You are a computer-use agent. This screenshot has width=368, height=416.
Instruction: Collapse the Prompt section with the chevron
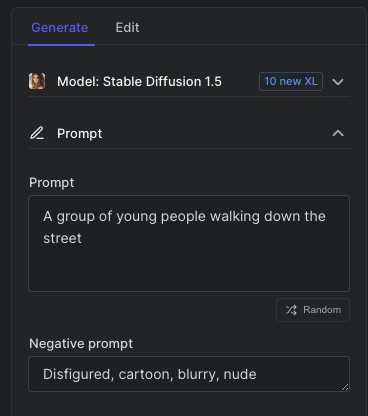click(338, 133)
